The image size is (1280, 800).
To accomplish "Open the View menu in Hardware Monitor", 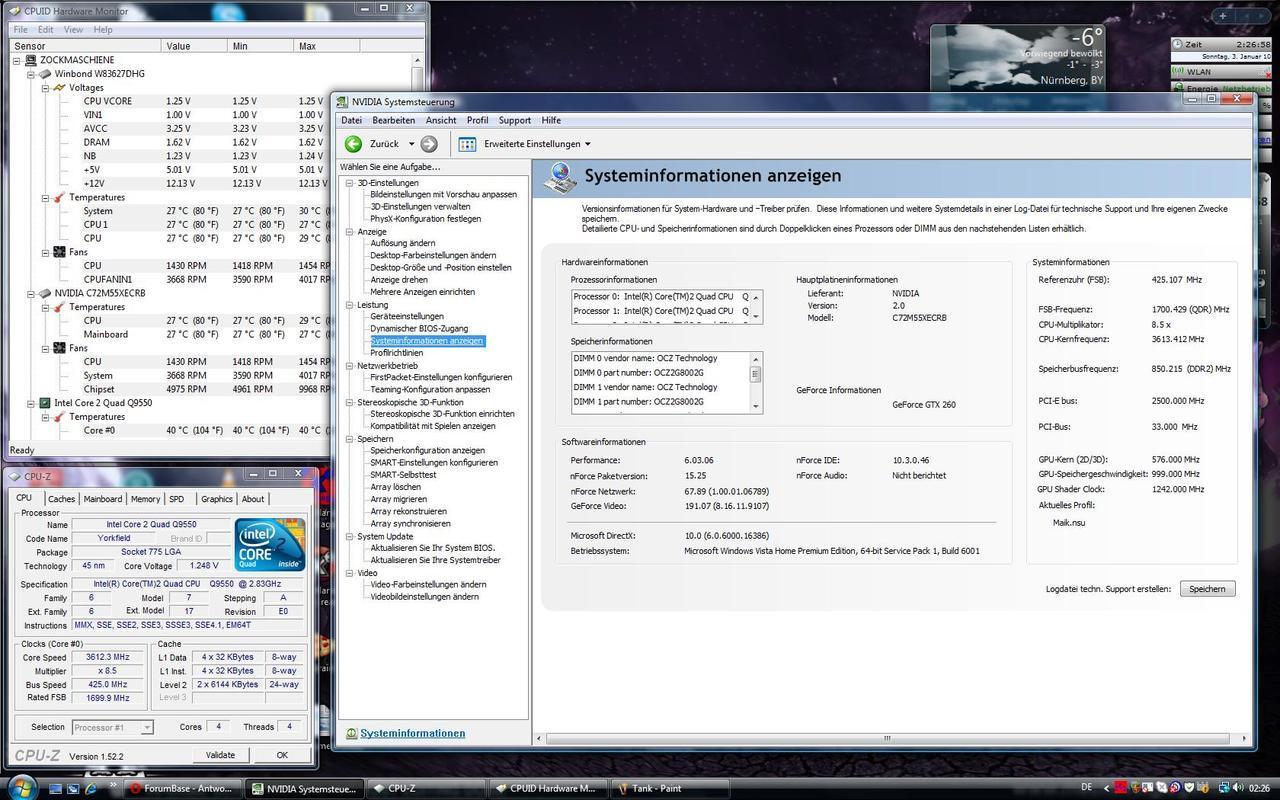I will pyautogui.click(x=73, y=30).
